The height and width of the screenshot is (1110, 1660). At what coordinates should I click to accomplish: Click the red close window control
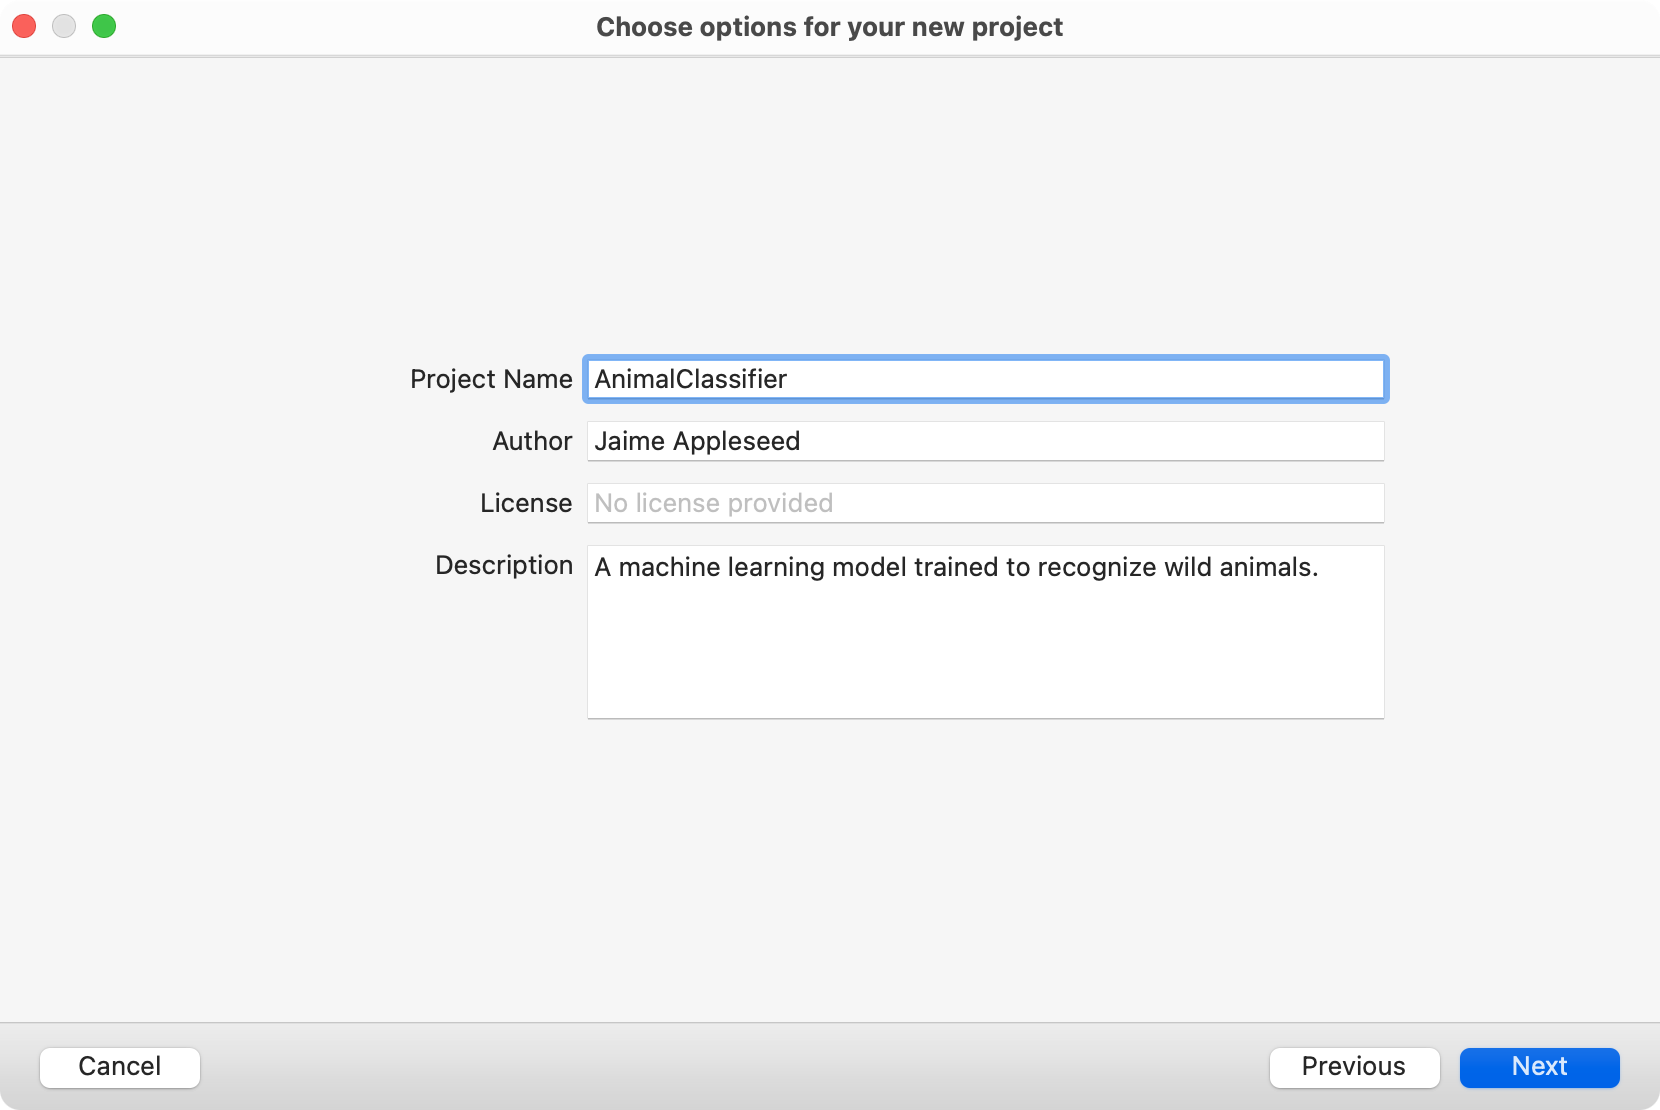(x=23, y=26)
